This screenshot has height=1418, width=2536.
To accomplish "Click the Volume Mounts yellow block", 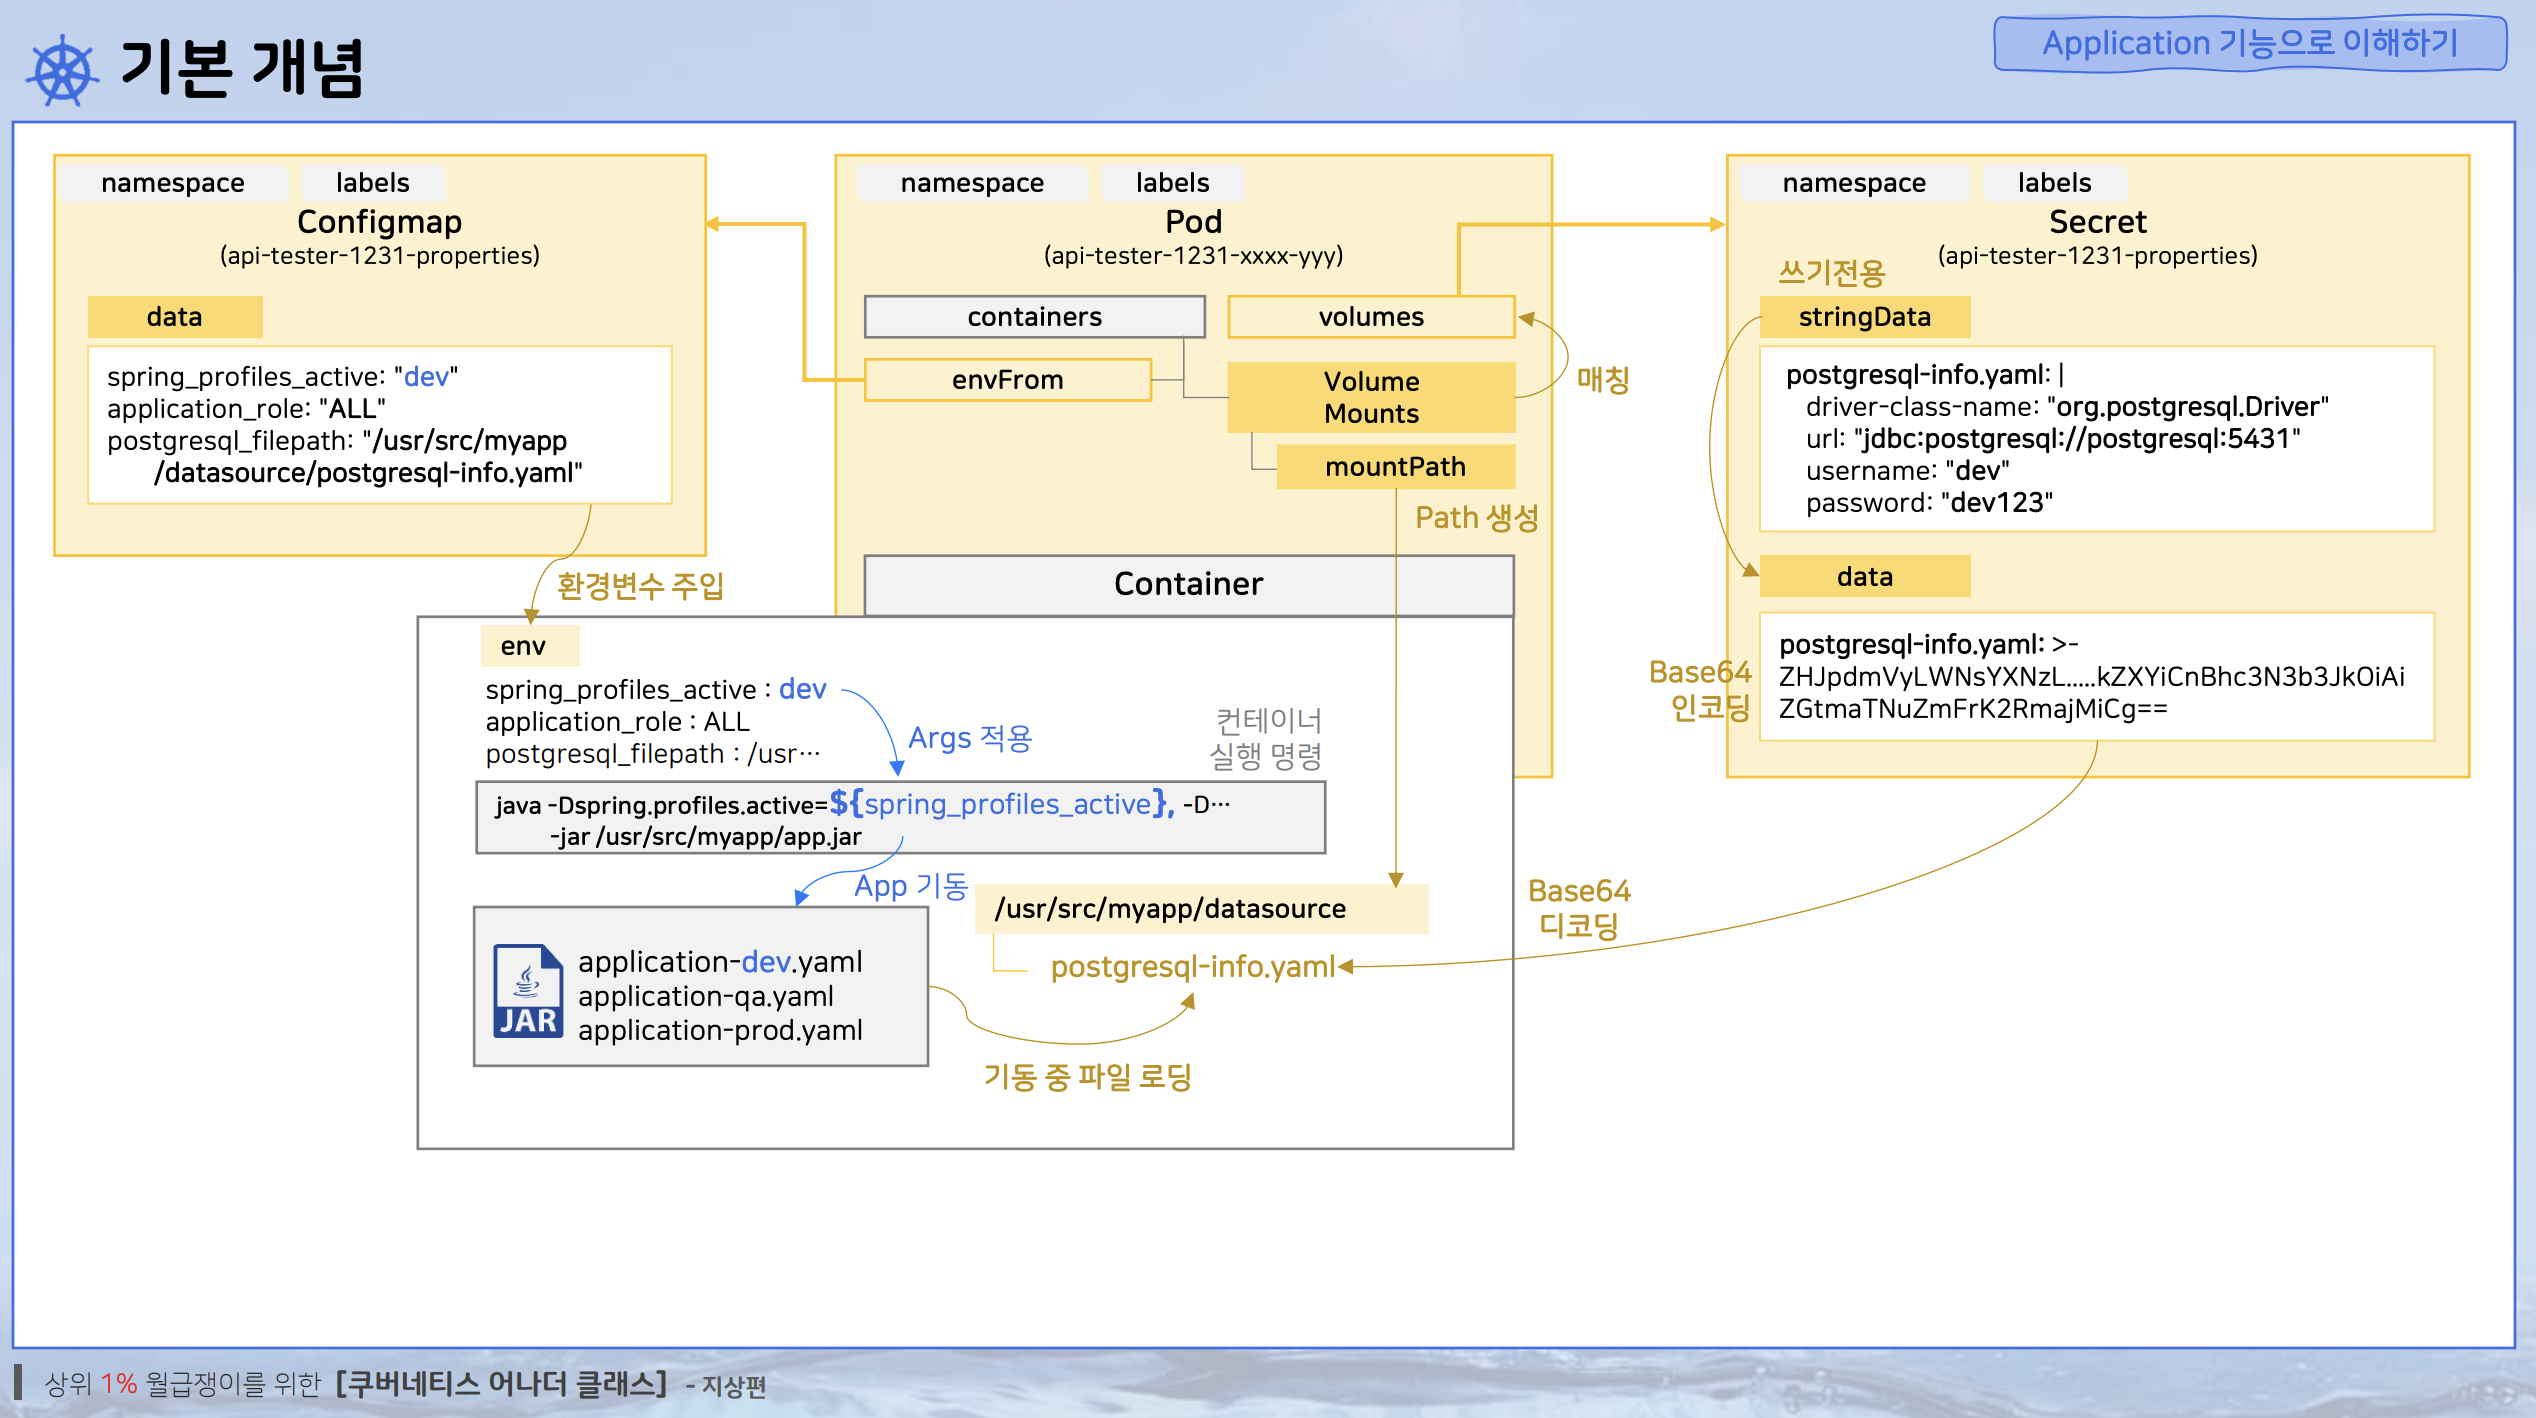I will tap(1370, 397).
